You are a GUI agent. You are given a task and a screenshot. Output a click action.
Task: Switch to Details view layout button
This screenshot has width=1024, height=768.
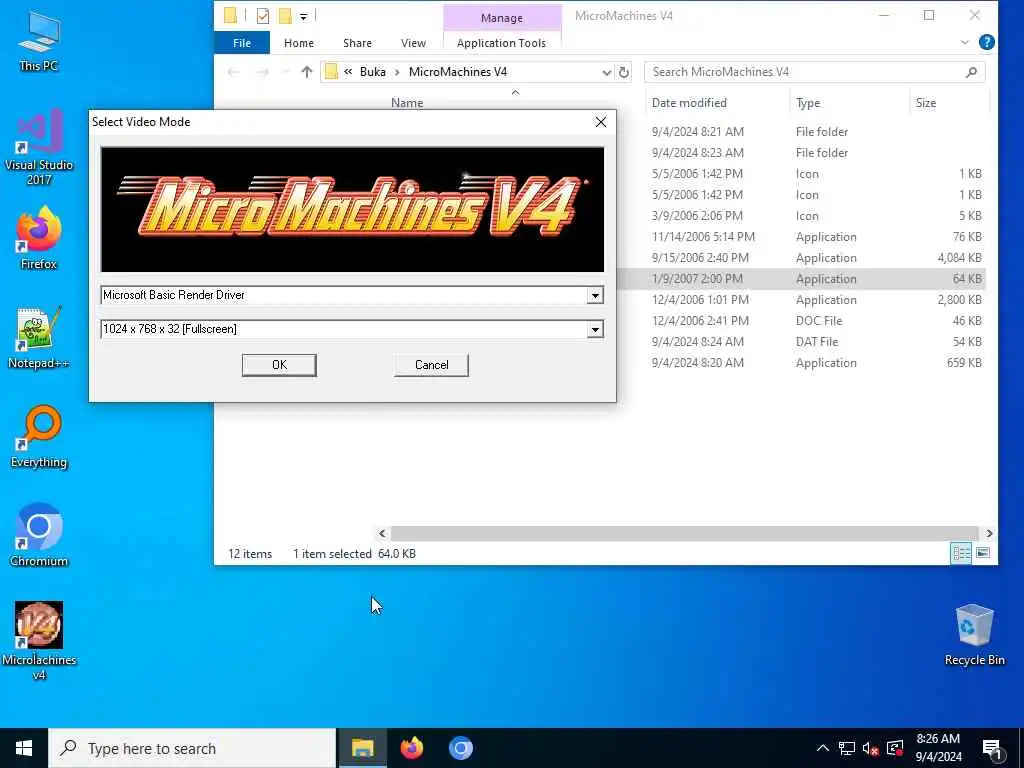(961, 554)
